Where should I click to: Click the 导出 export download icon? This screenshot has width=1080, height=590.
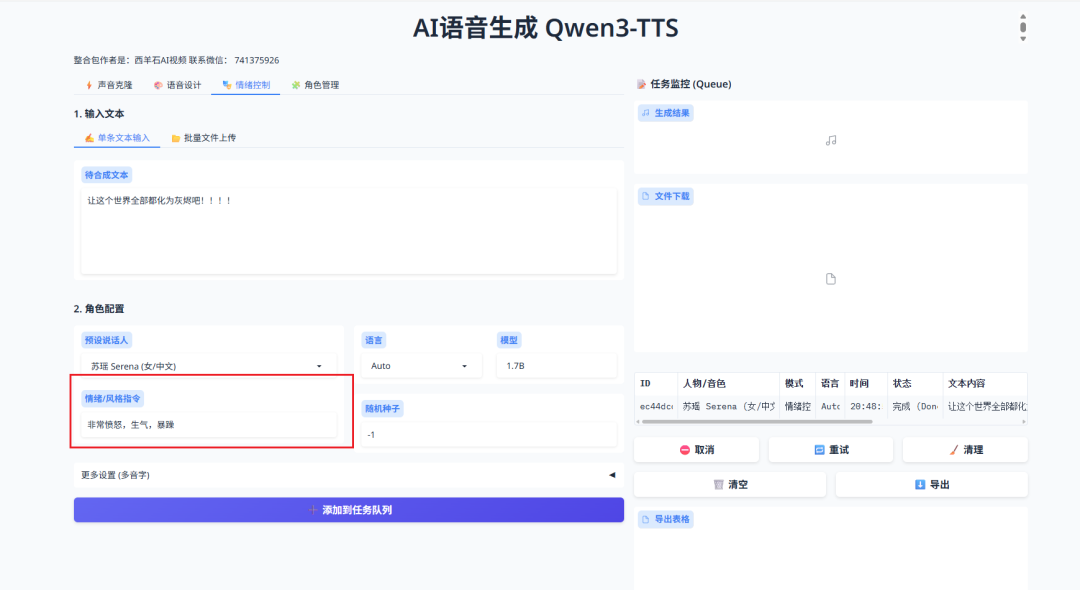918,484
